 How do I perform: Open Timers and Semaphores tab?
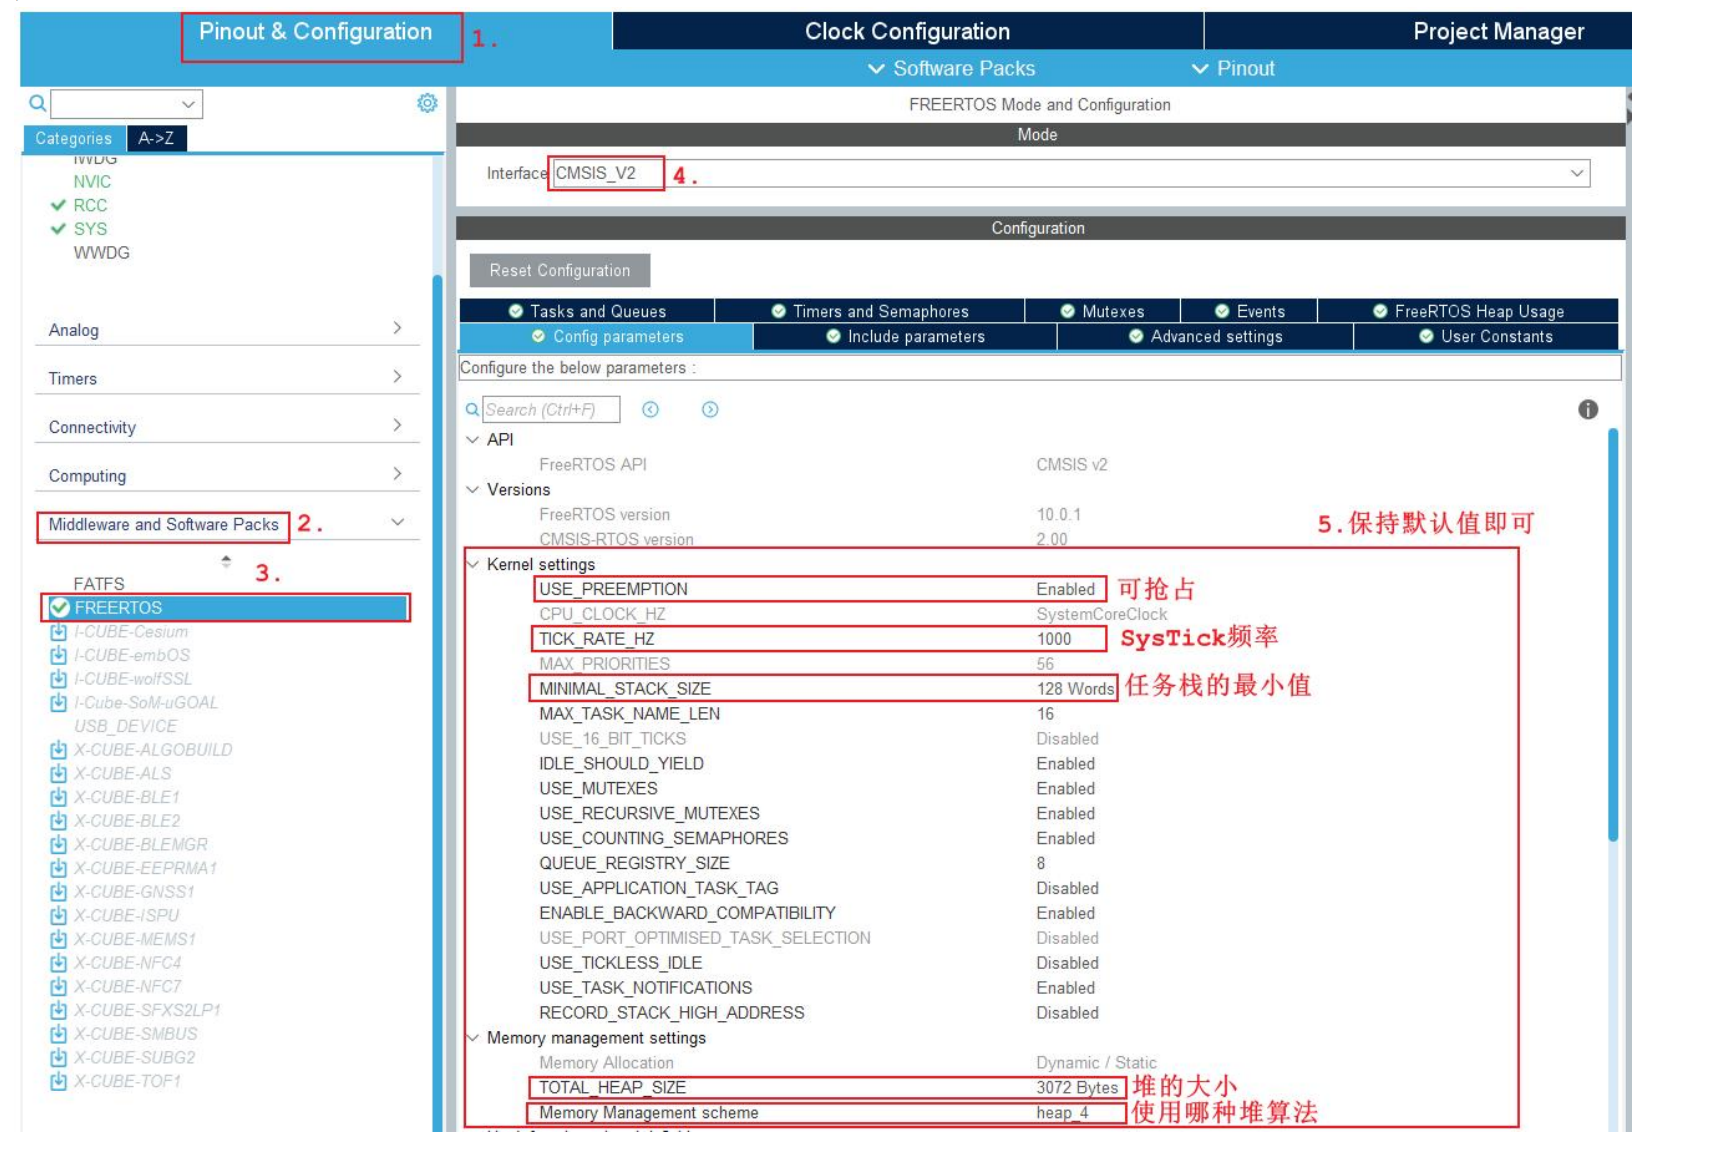(870, 311)
